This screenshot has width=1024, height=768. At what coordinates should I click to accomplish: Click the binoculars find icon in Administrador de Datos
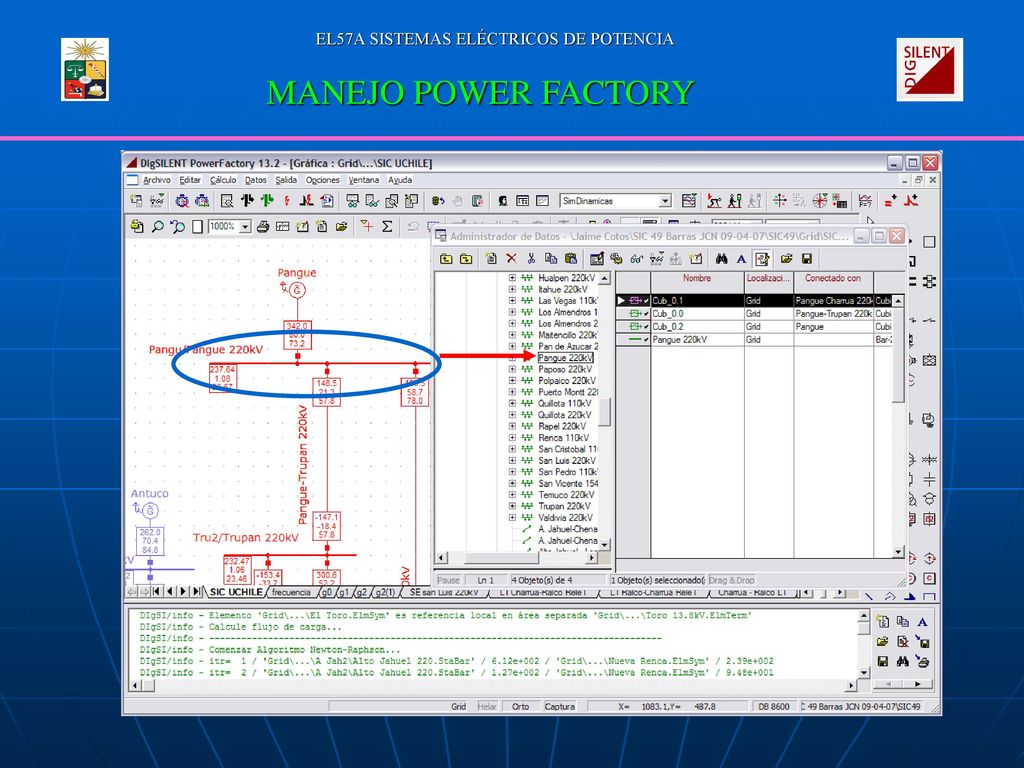(x=722, y=259)
